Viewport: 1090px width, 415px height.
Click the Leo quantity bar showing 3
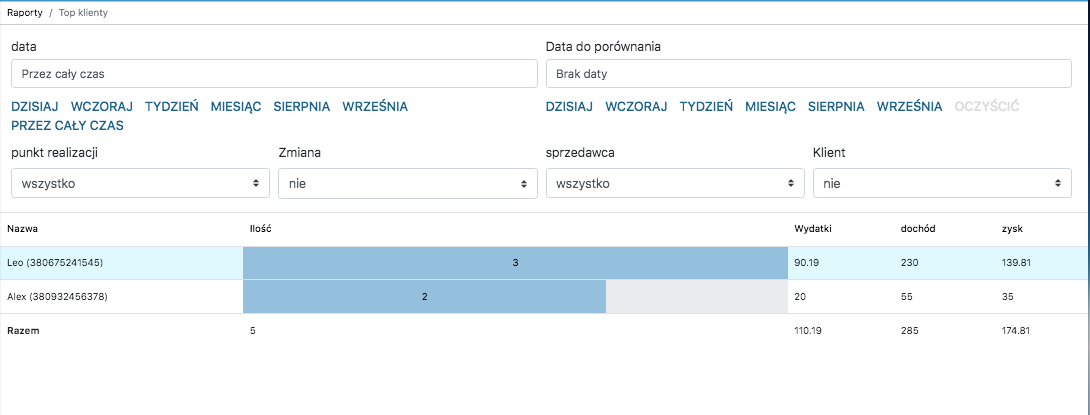click(515, 263)
